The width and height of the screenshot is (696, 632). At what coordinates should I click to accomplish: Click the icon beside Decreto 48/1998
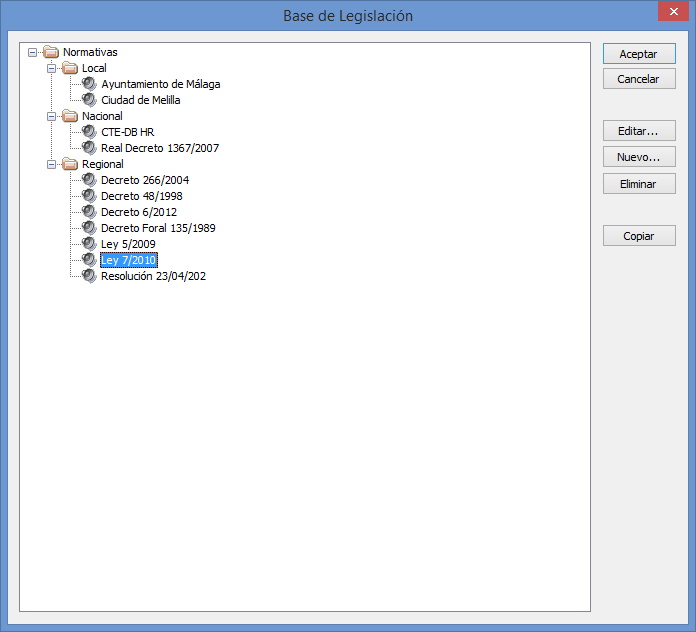pos(89,196)
